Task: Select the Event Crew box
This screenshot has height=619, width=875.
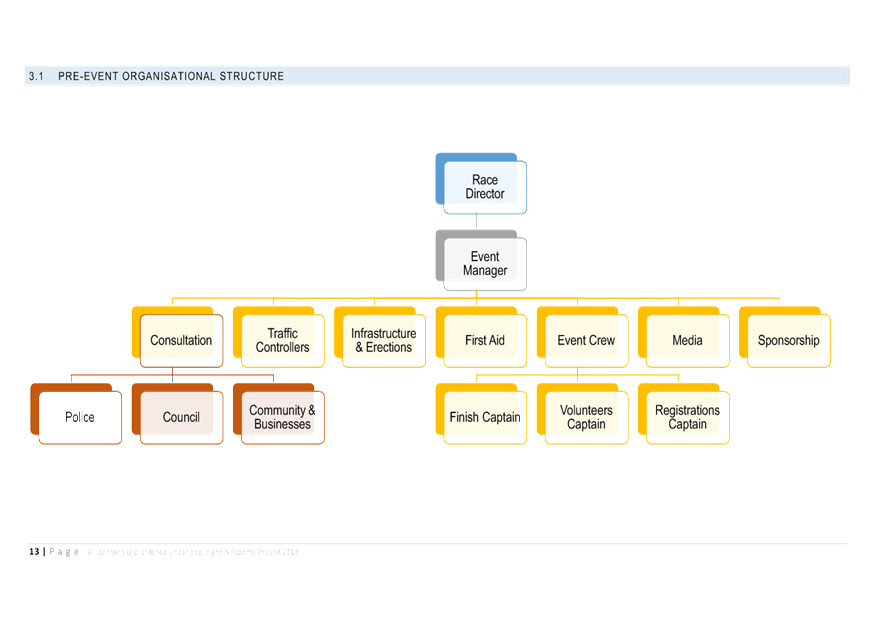Action: coord(582,338)
